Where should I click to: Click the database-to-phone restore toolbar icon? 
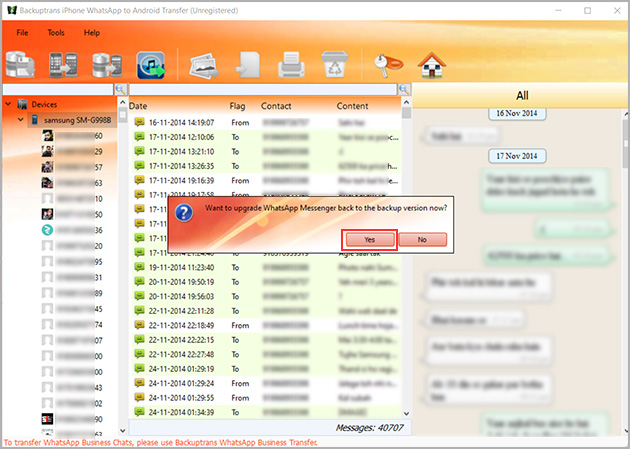coord(107,65)
